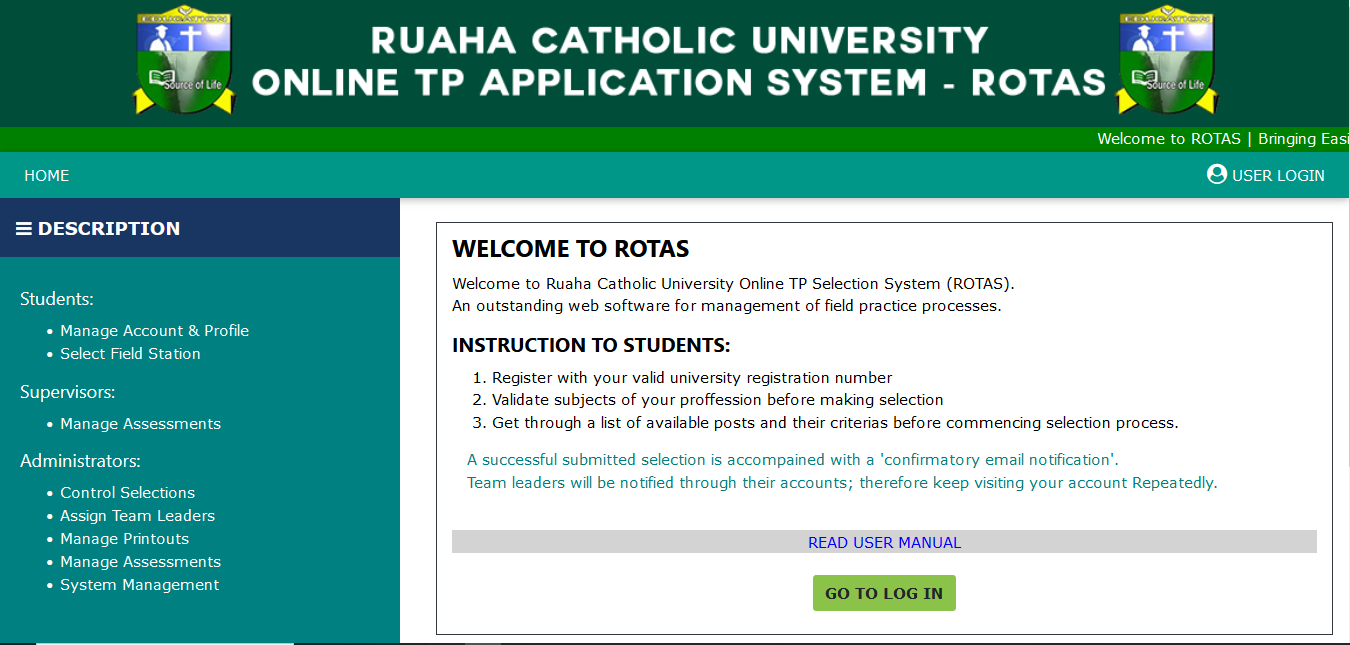Click the user profile icon beside USER LOGIN
Screen dimensions: 1350x645
[x=1216, y=174]
